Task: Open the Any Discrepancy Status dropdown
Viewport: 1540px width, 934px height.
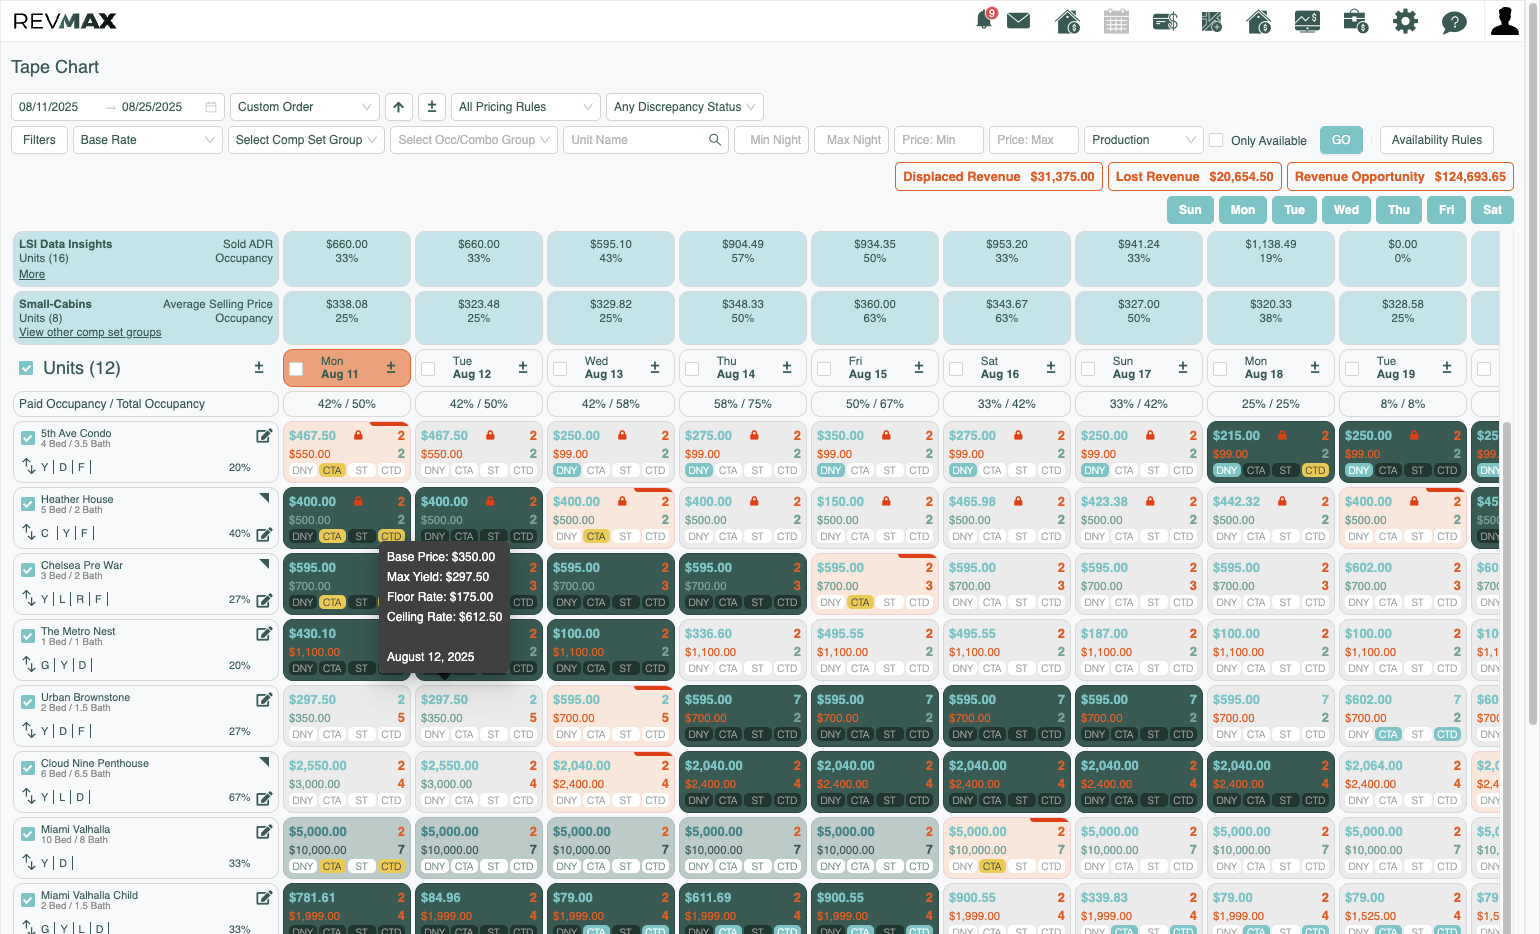Action: [684, 107]
